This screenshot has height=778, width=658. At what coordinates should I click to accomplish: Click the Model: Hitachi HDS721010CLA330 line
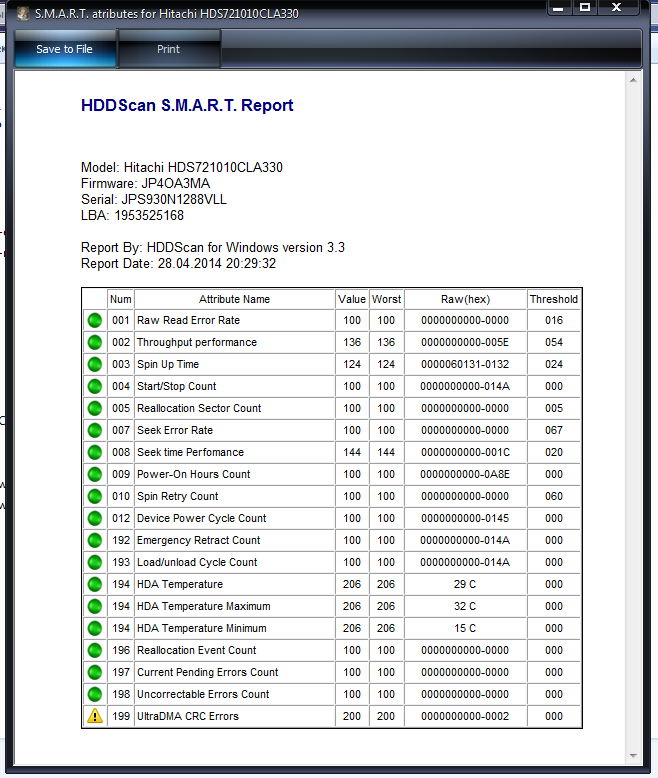[182, 167]
